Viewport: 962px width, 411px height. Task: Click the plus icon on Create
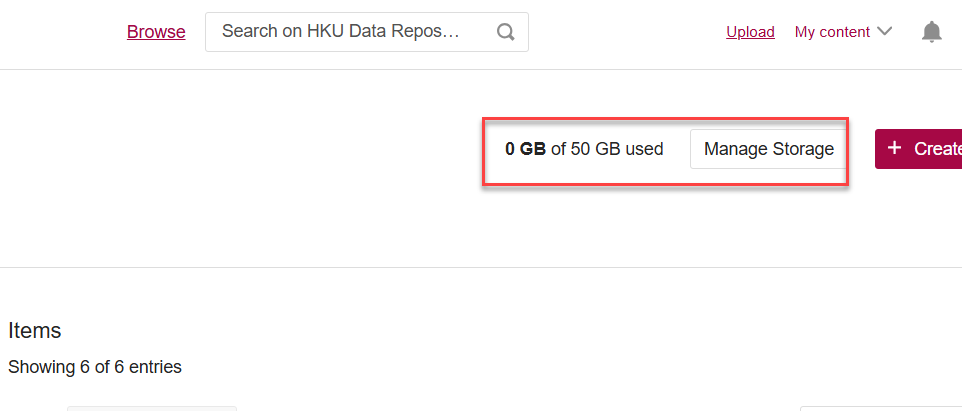(x=895, y=148)
